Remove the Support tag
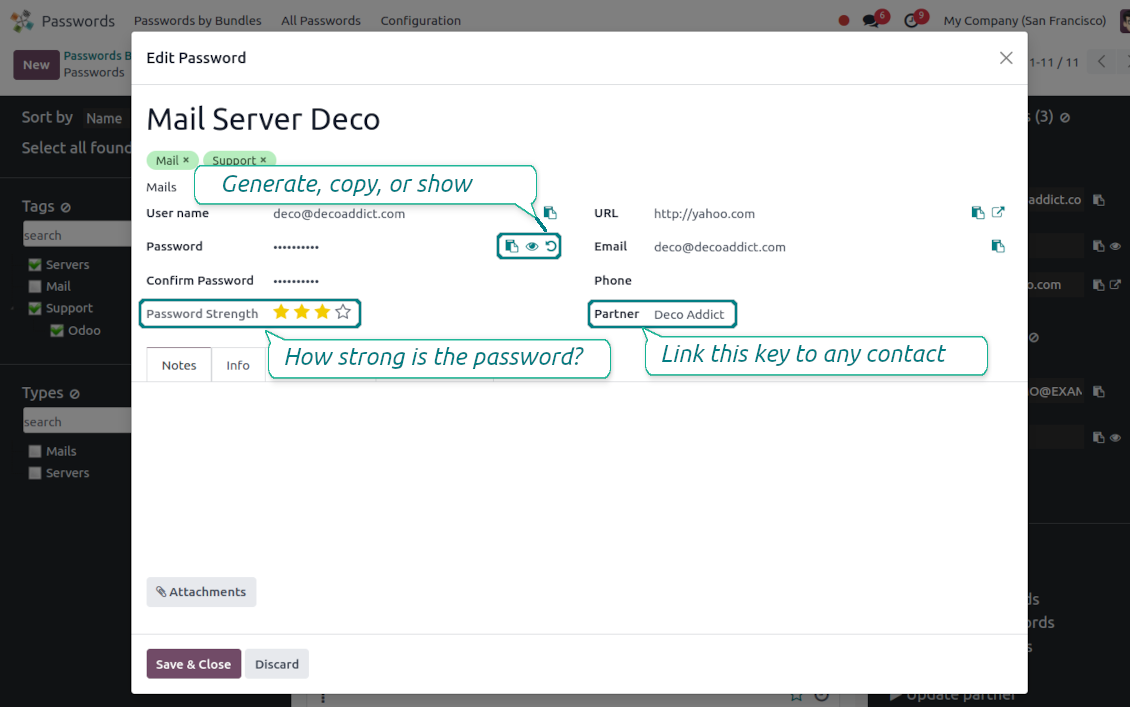The width and height of the screenshot is (1130, 707). 264,160
